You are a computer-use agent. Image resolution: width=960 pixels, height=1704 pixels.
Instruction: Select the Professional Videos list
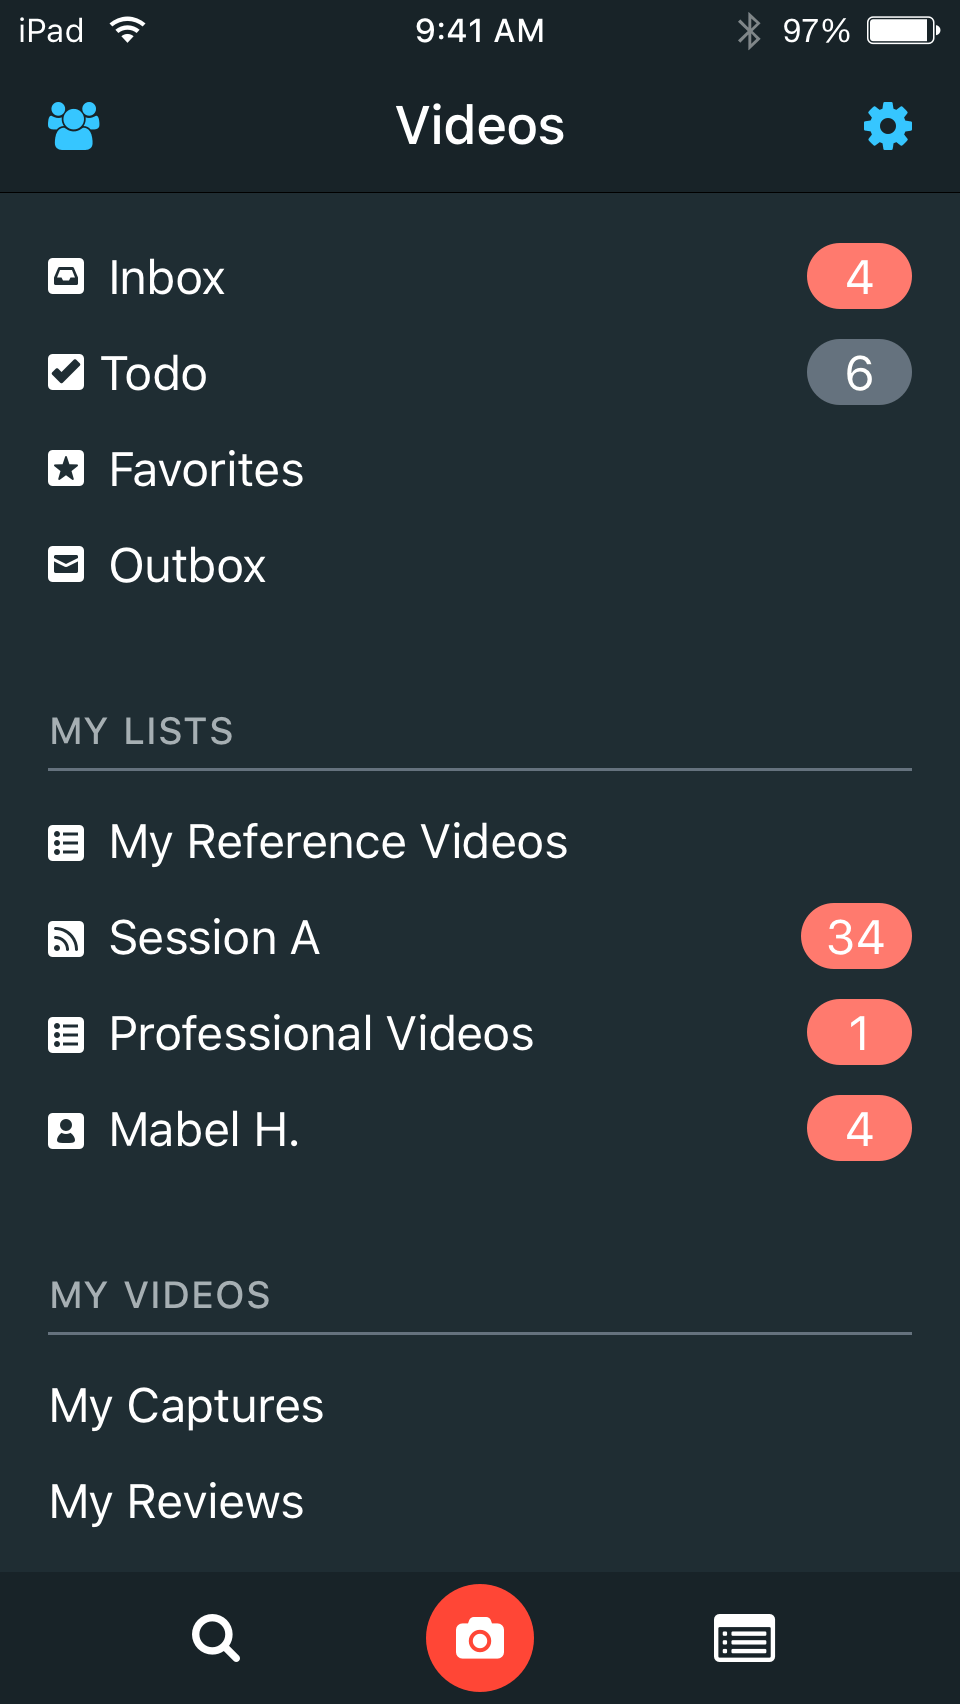321,1034
